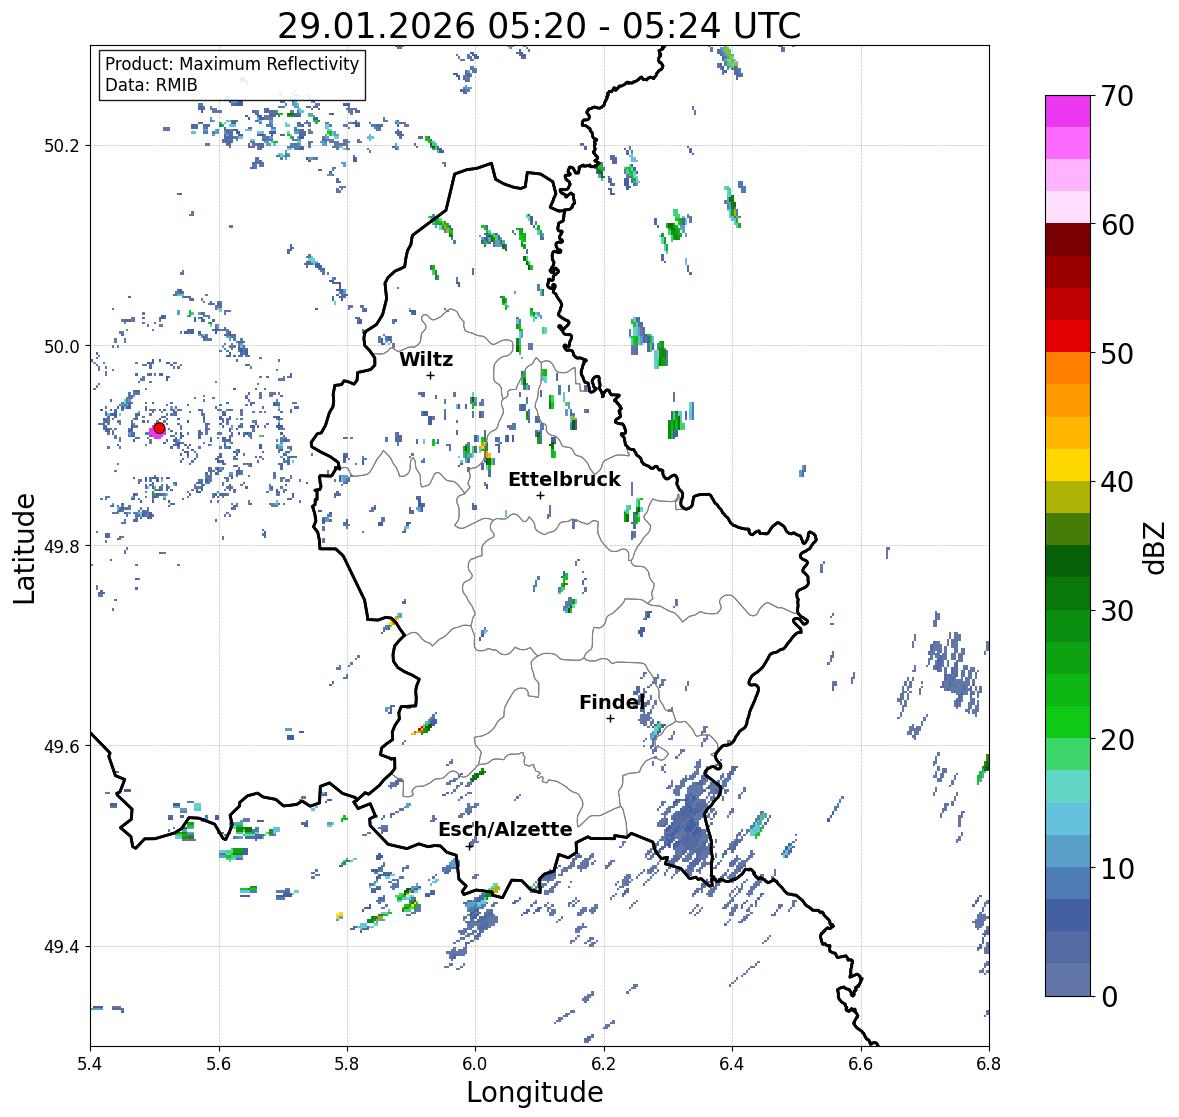Click the turquoise colorbar band between 10 and 20

1068,786
